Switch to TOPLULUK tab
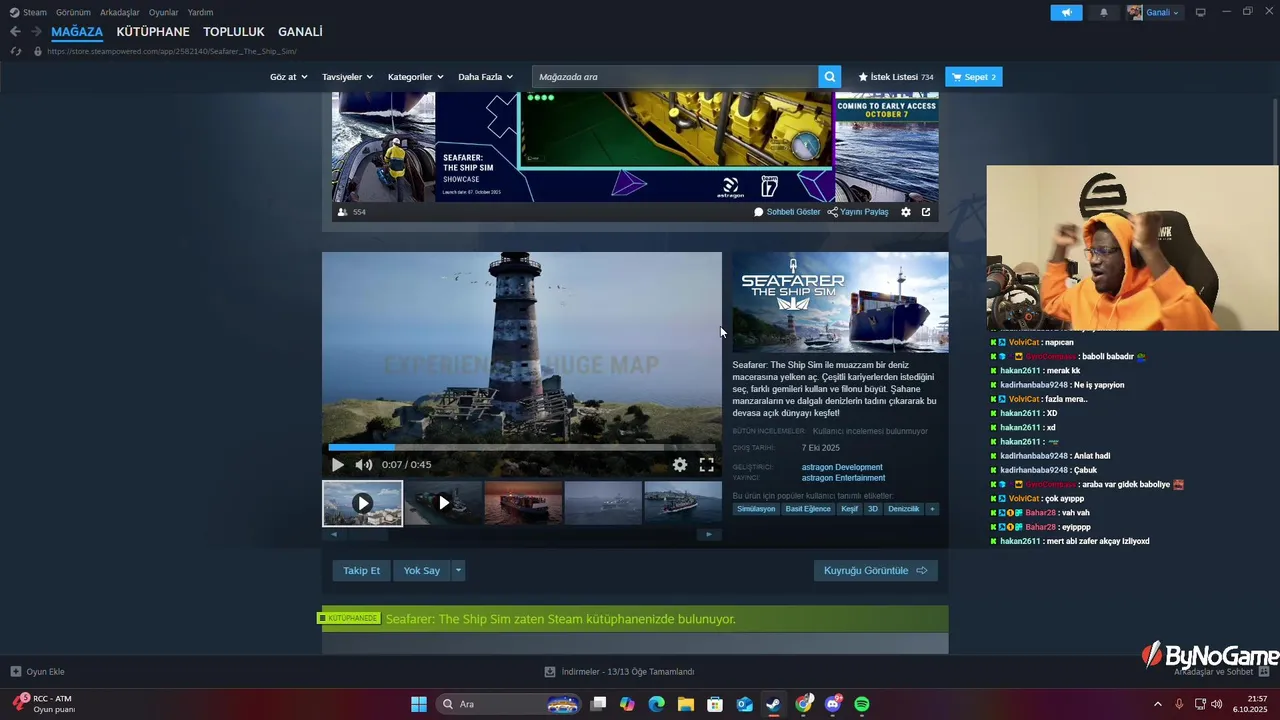Image resolution: width=1280 pixels, height=720 pixels. point(234,32)
